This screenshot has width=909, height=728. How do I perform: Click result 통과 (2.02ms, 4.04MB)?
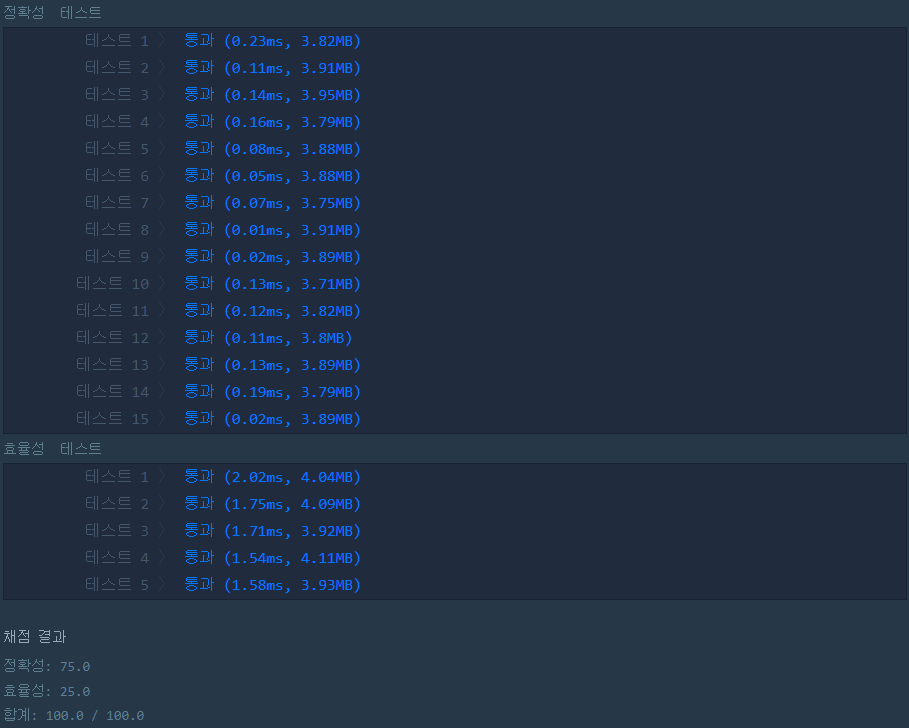(x=272, y=477)
